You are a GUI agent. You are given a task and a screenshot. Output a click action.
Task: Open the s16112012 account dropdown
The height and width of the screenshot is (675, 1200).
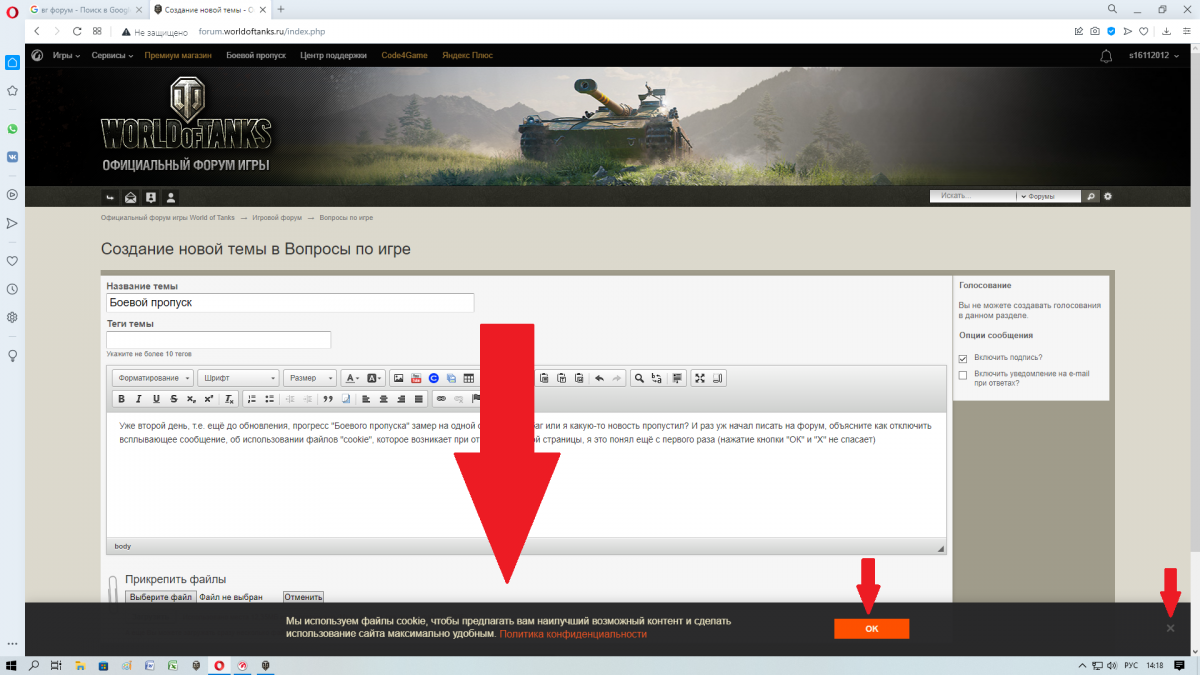pos(1156,56)
